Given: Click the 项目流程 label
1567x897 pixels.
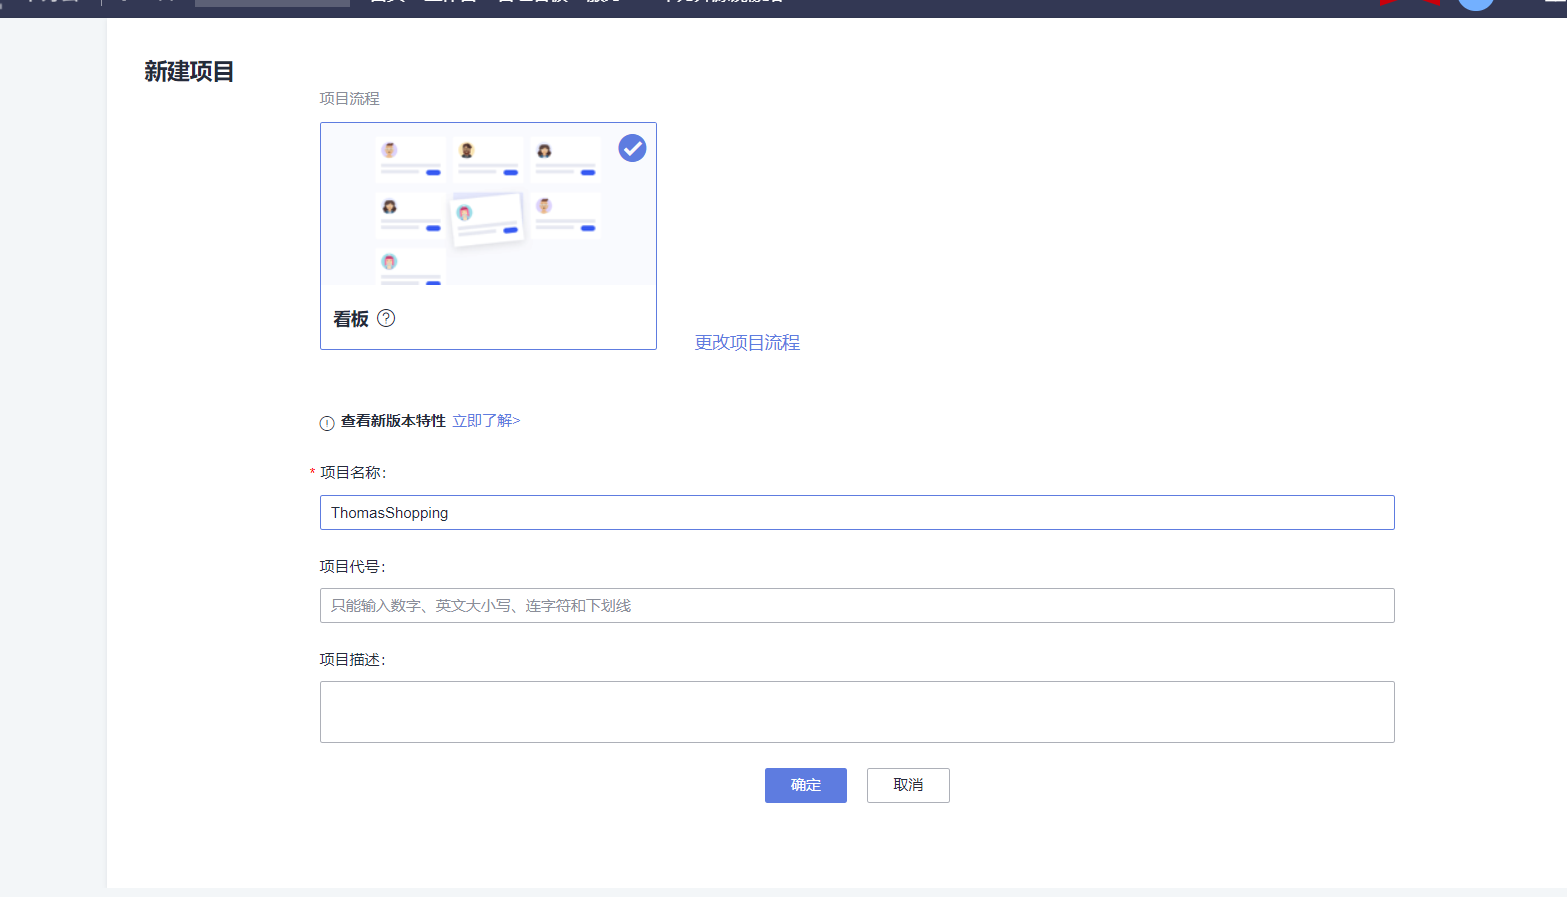Looking at the screenshot, I should point(350,99).
